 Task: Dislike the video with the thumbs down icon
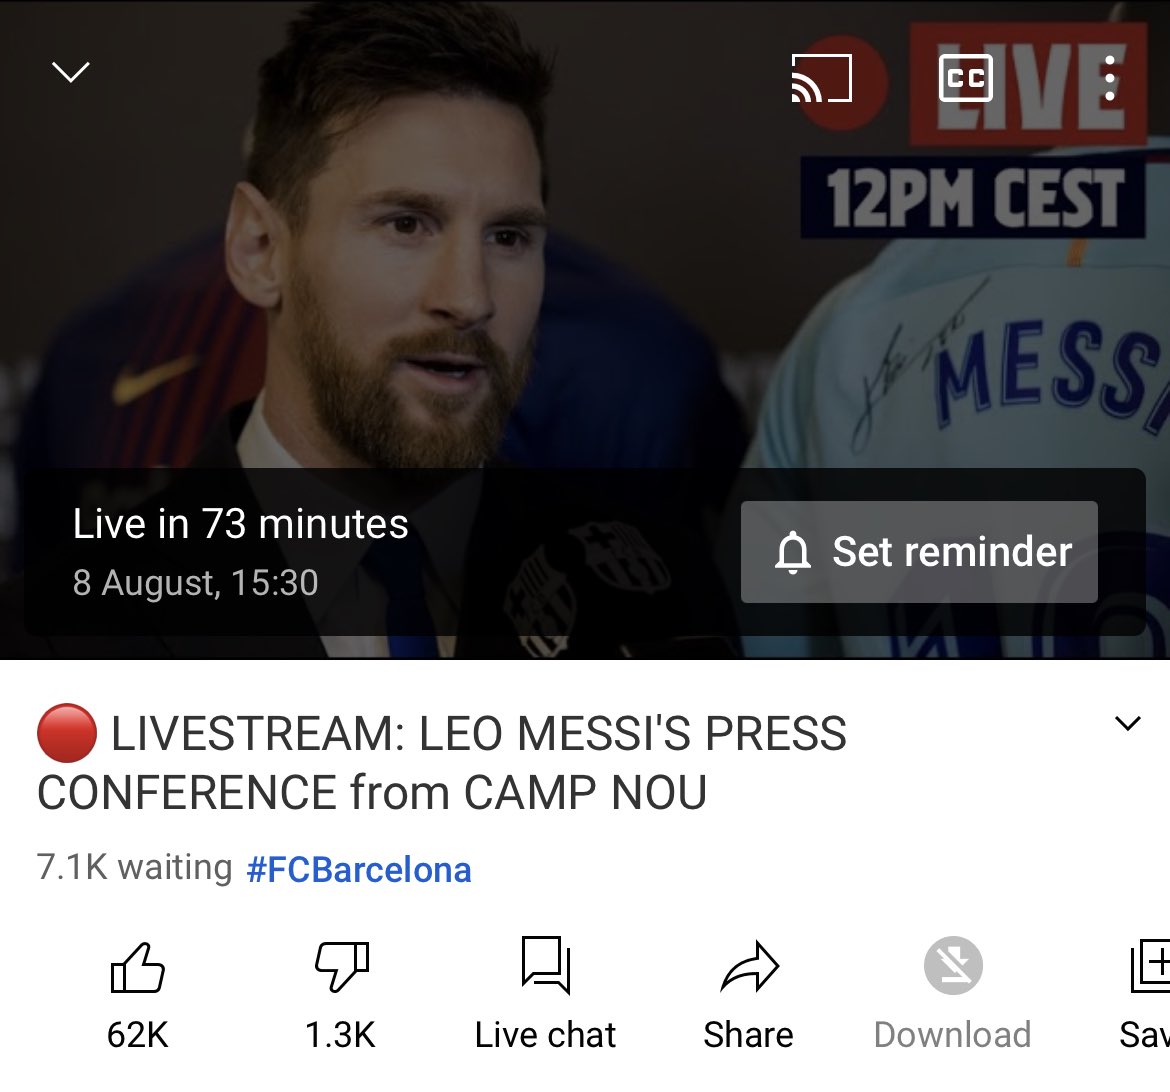(342, 967)
